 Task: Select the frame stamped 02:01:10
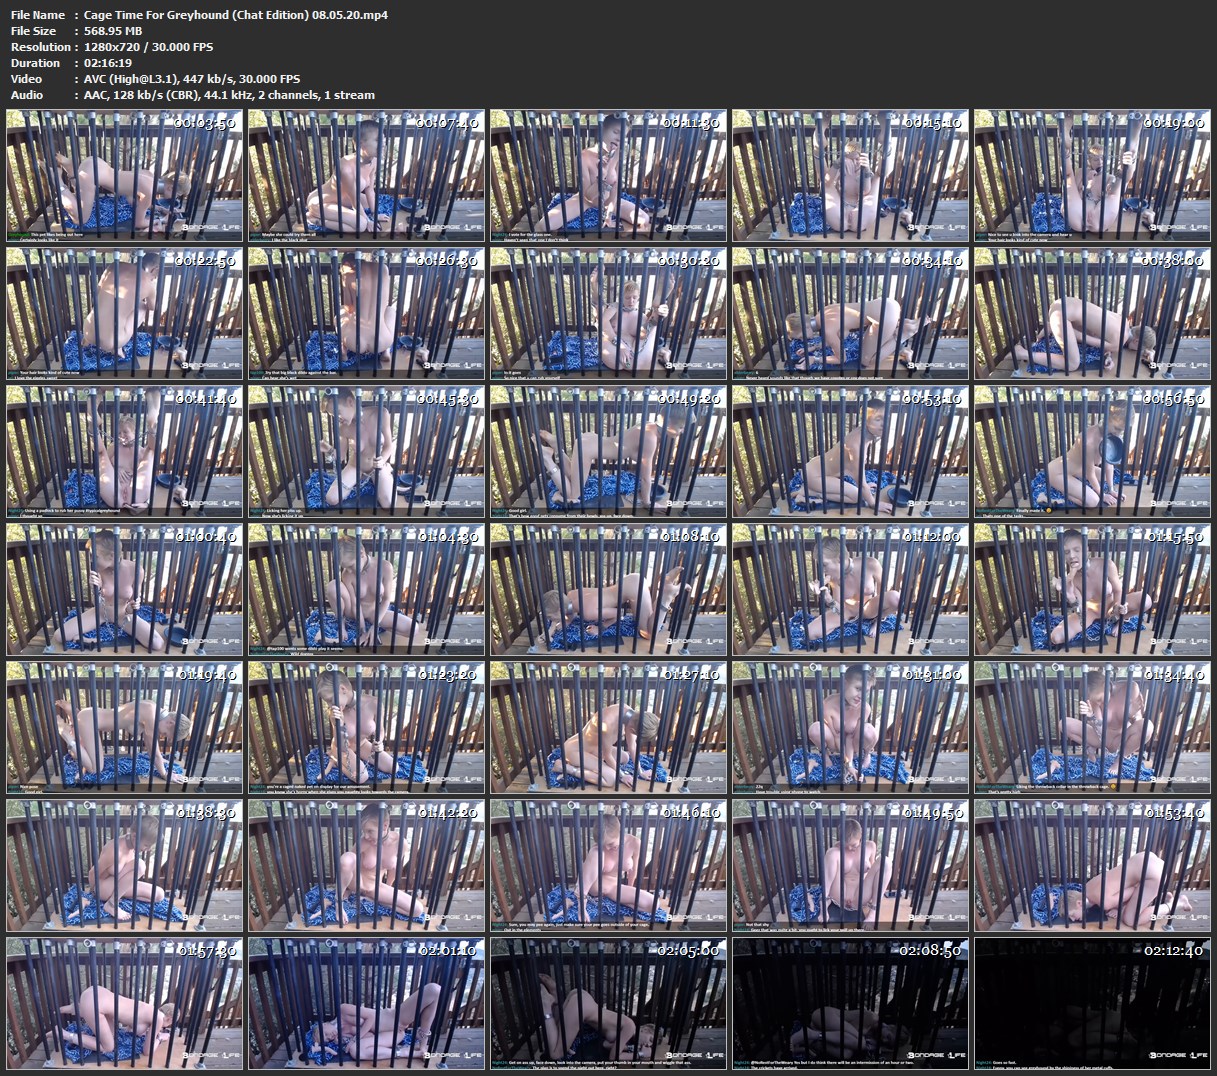pyautogui.click(x=366, y=1003)
